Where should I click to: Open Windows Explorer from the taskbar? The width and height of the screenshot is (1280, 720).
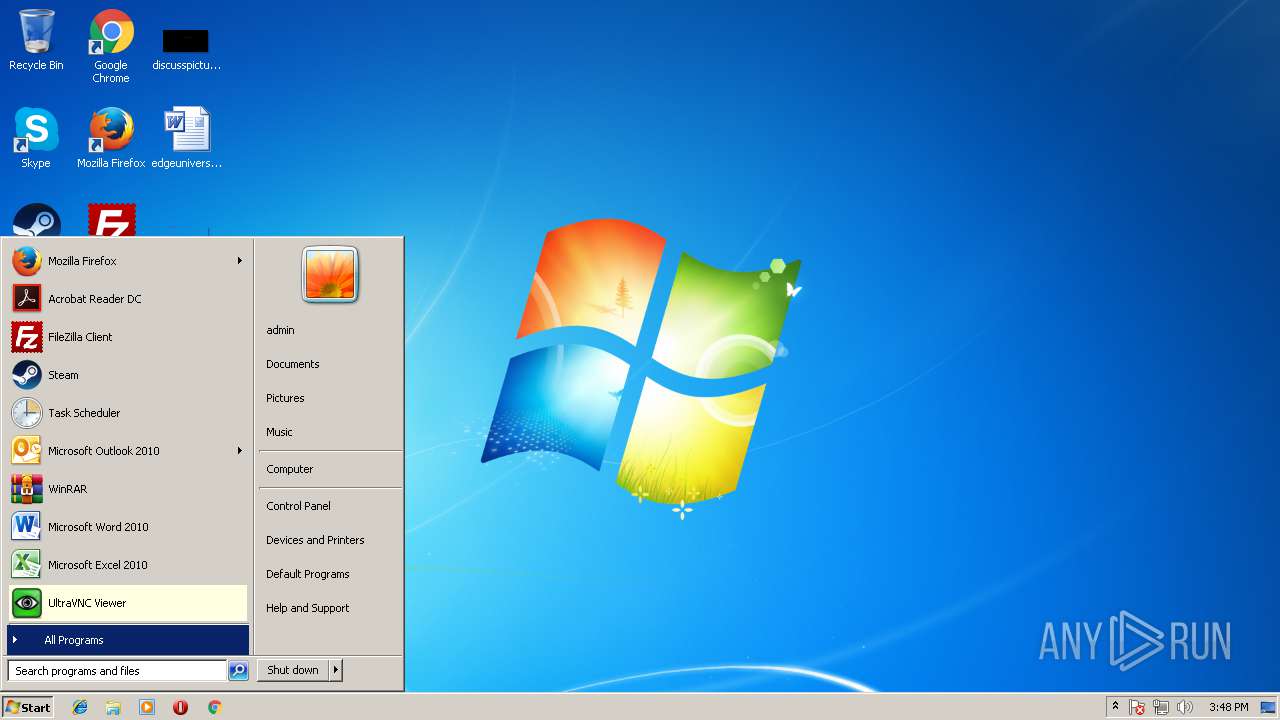[x=113, y=707]
